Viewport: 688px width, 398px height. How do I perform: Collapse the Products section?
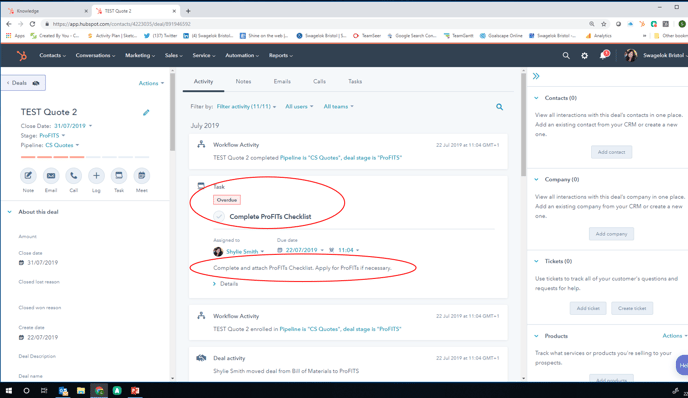tap(536, 336)
